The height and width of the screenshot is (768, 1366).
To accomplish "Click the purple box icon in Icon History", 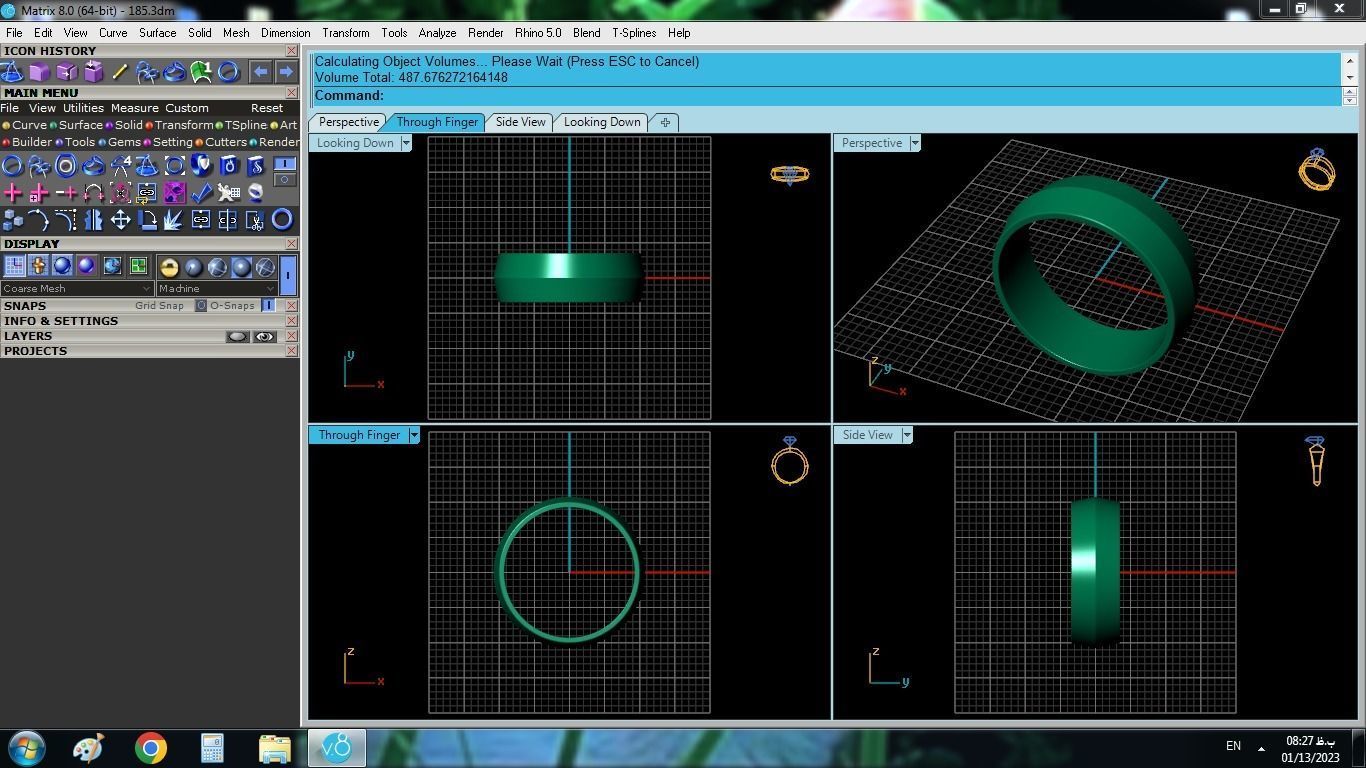I will pos(39,72).
